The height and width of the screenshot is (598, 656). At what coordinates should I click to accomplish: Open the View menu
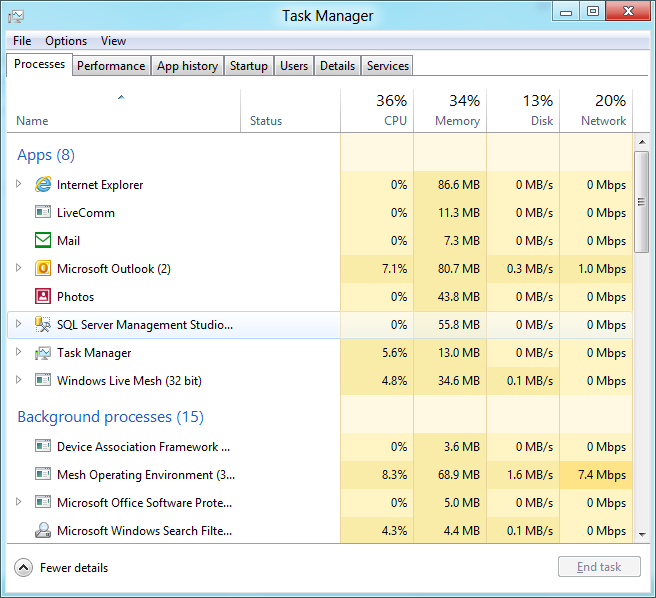[113, 41]
